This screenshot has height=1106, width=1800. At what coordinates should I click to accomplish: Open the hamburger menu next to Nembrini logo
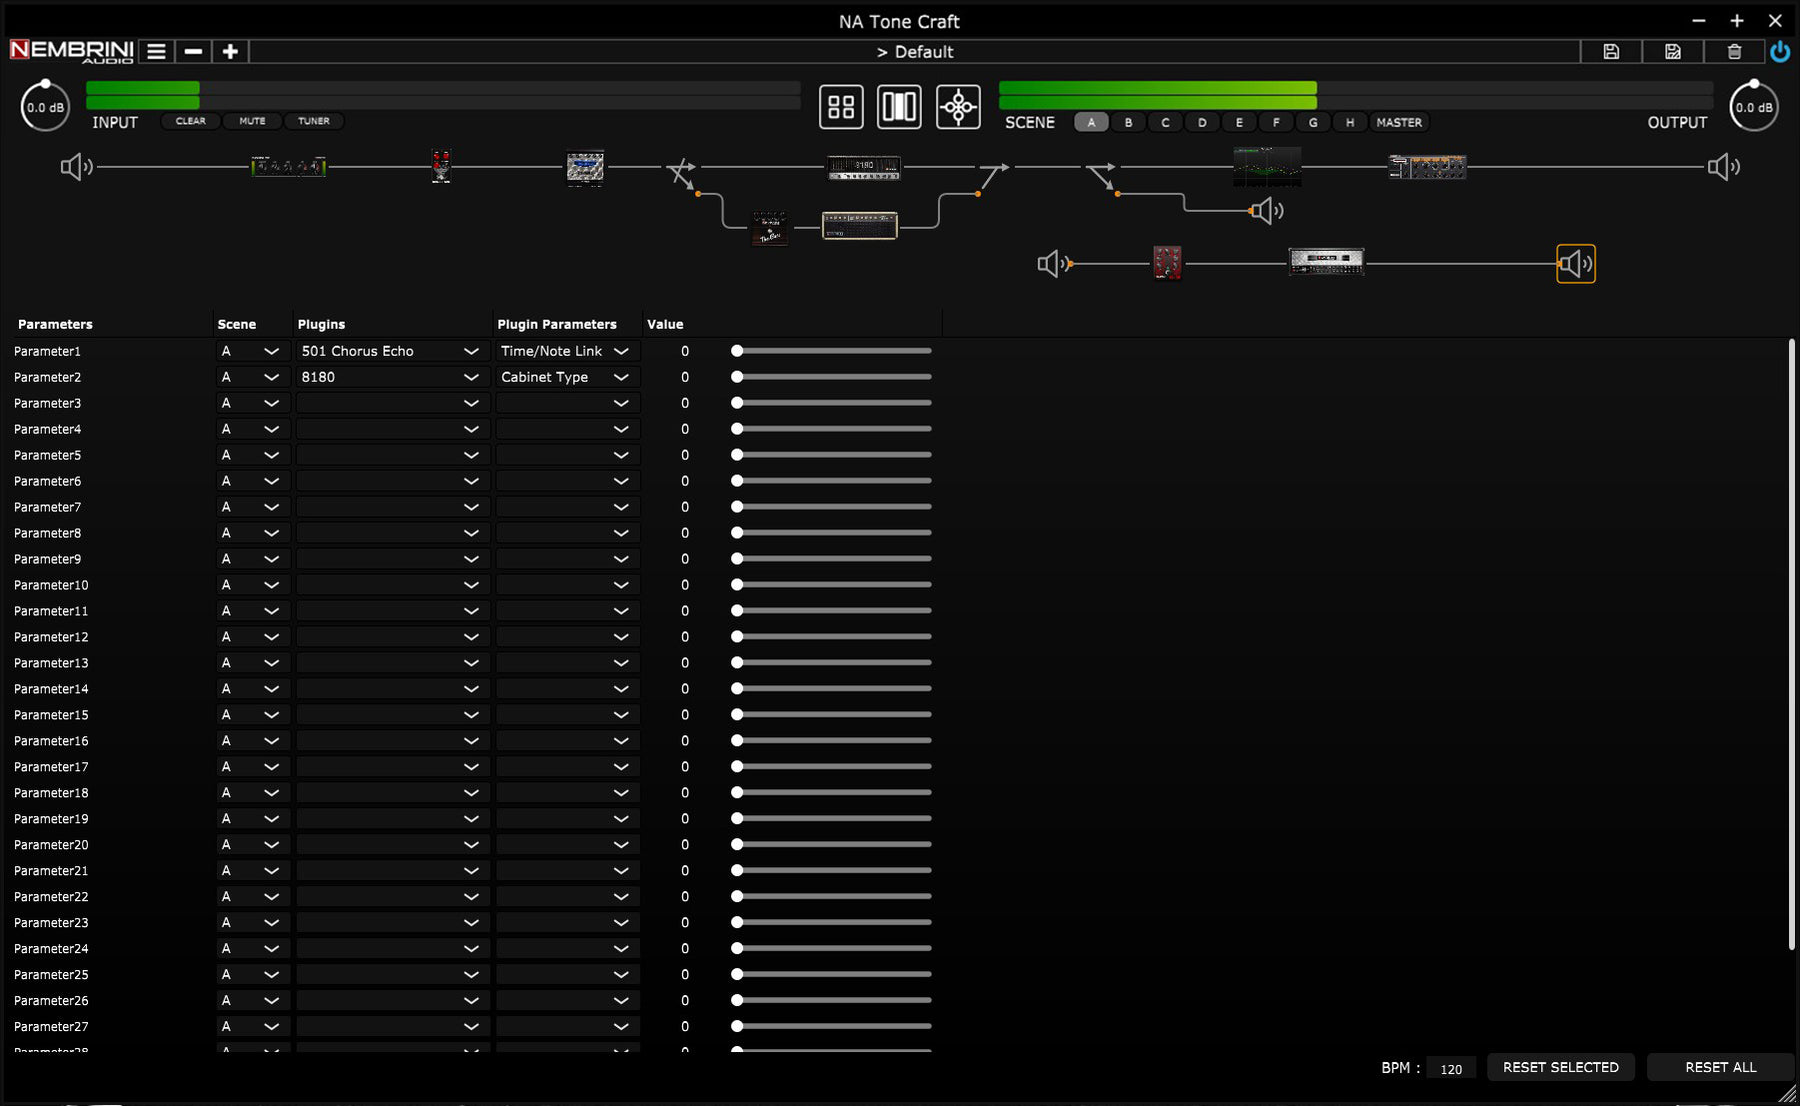tap(156, 52)
